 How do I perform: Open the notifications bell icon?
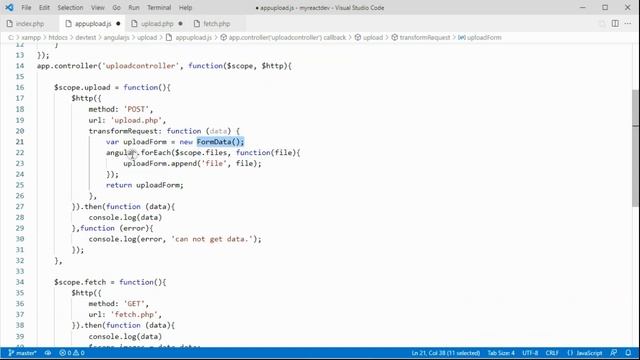[628, 353]
